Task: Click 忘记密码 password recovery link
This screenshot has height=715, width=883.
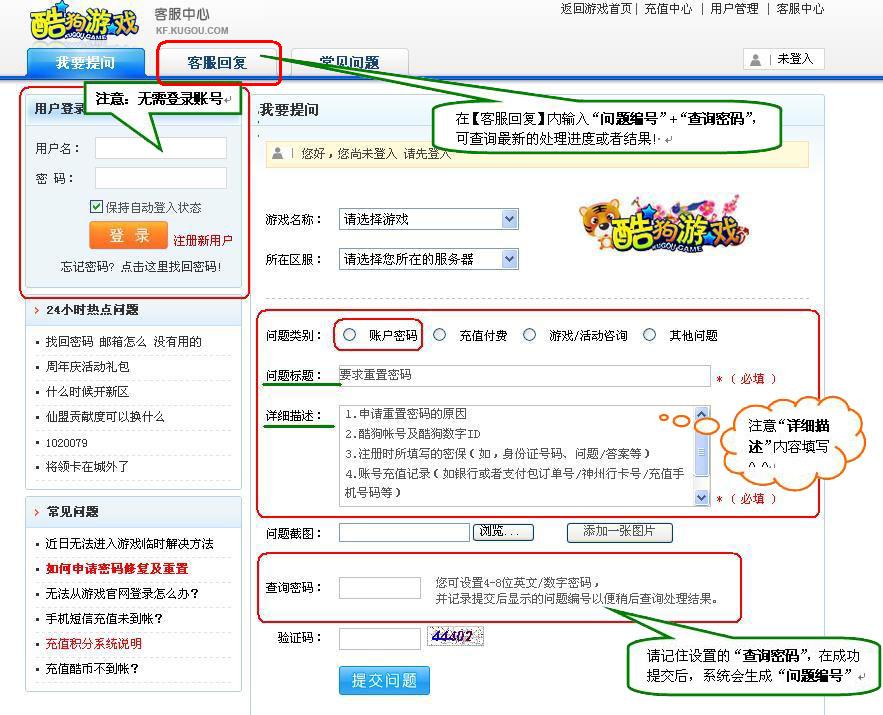Action: point(141,267)
